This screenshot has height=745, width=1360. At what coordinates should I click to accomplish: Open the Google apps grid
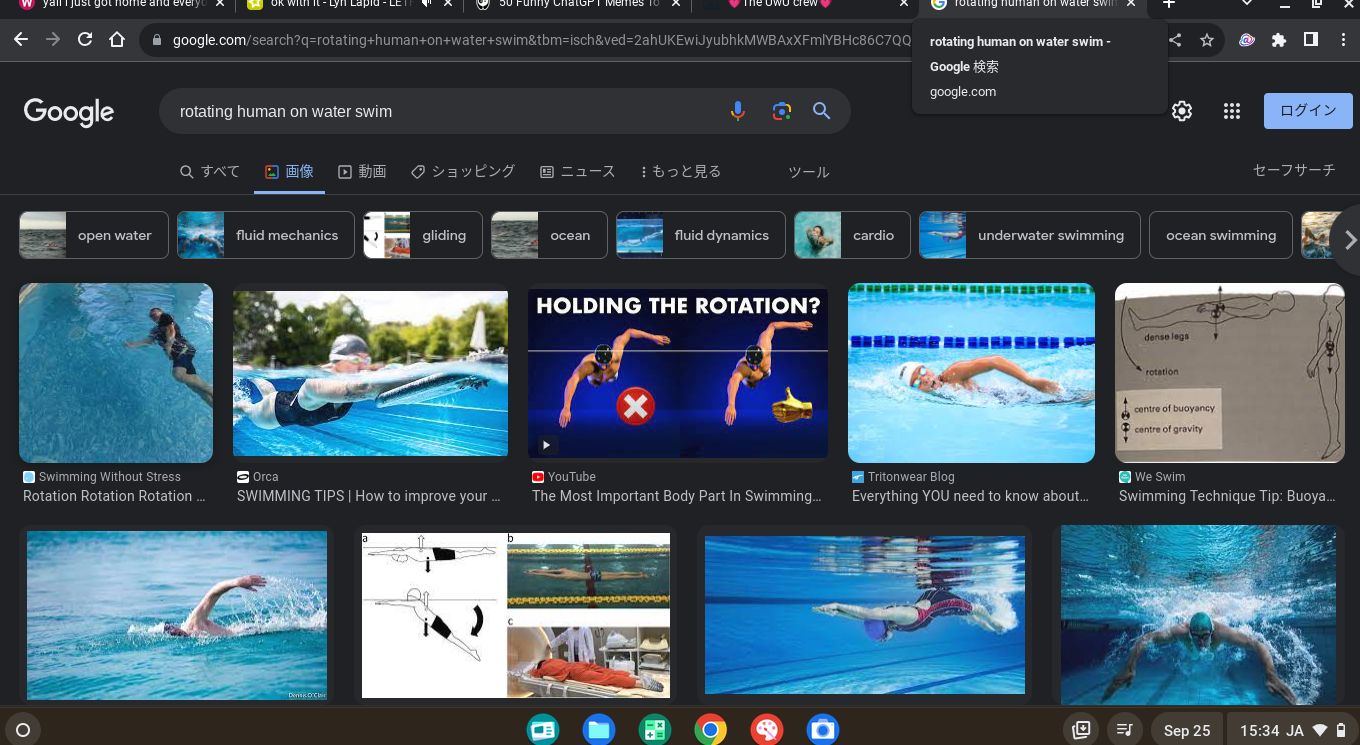1231,111
